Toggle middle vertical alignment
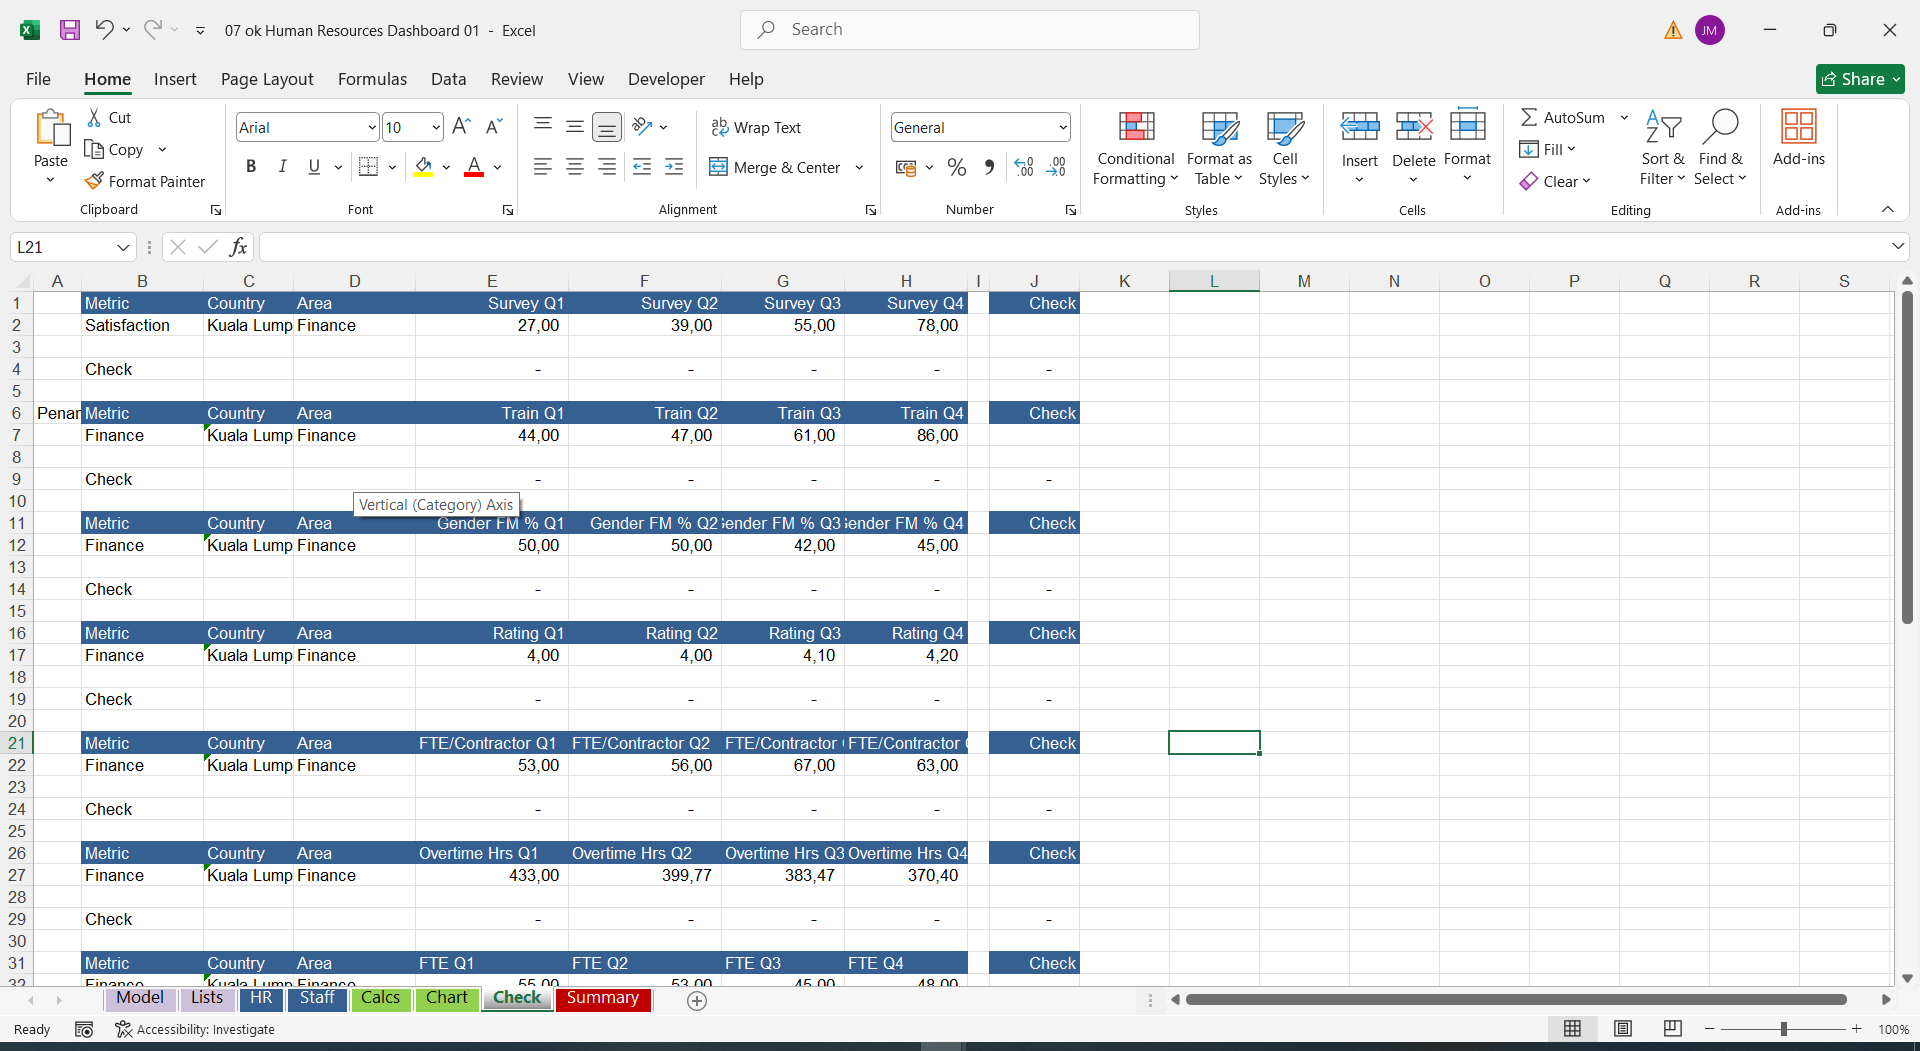The image size is (1920, 1051). 575,126
